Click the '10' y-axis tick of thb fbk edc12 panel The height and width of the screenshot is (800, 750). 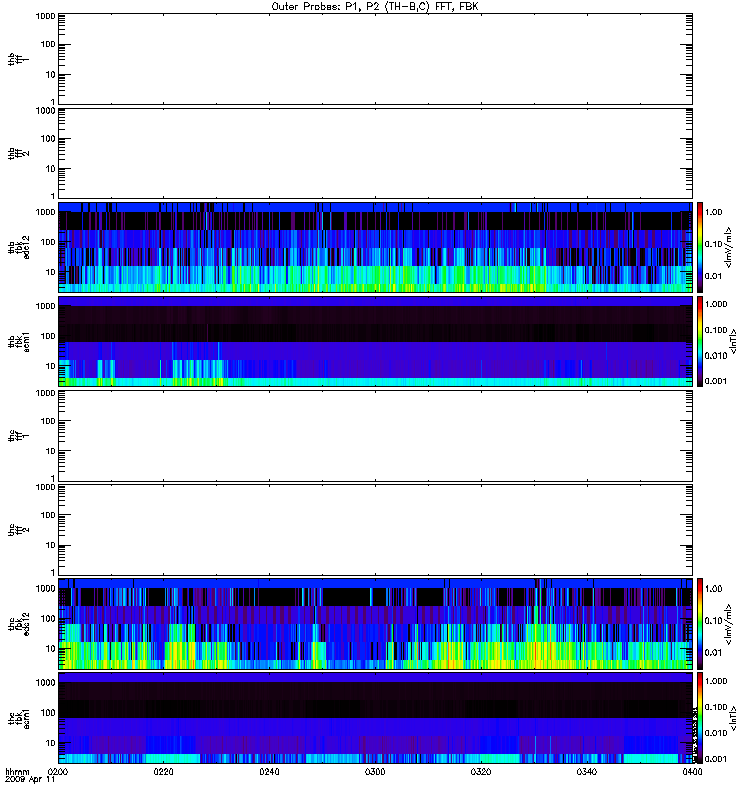[51, 272]
